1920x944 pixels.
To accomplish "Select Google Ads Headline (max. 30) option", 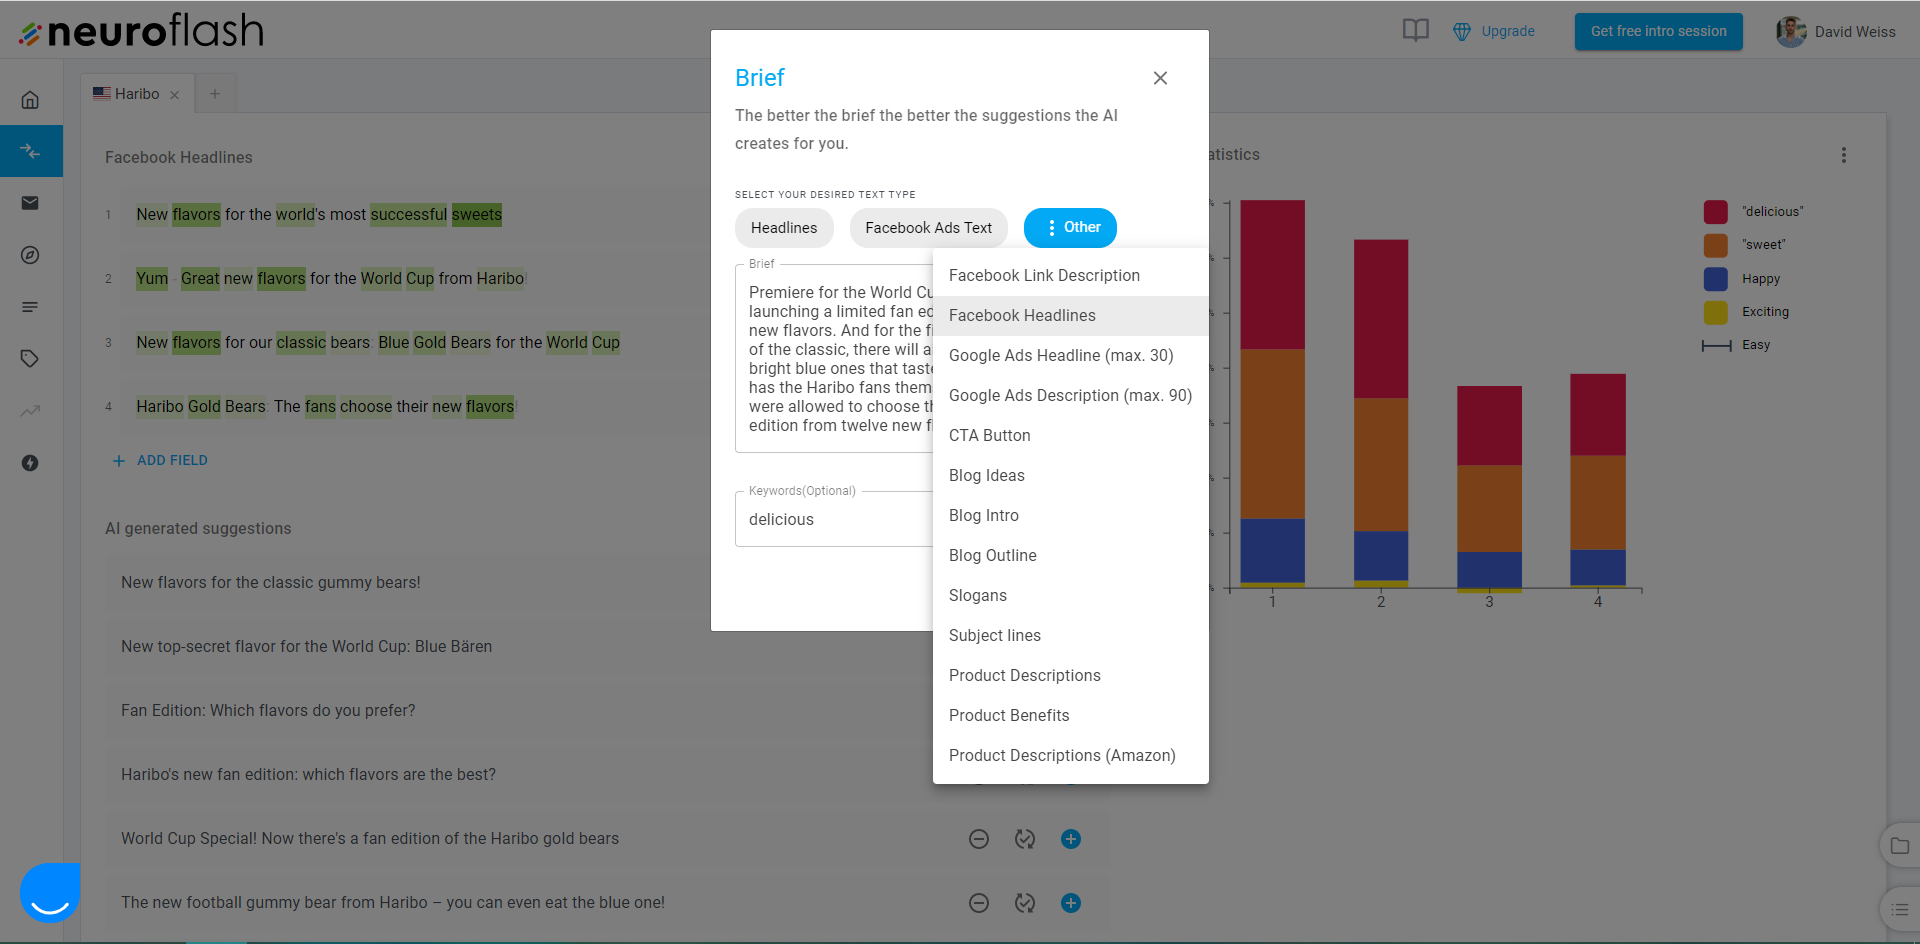I will 1061,355.
